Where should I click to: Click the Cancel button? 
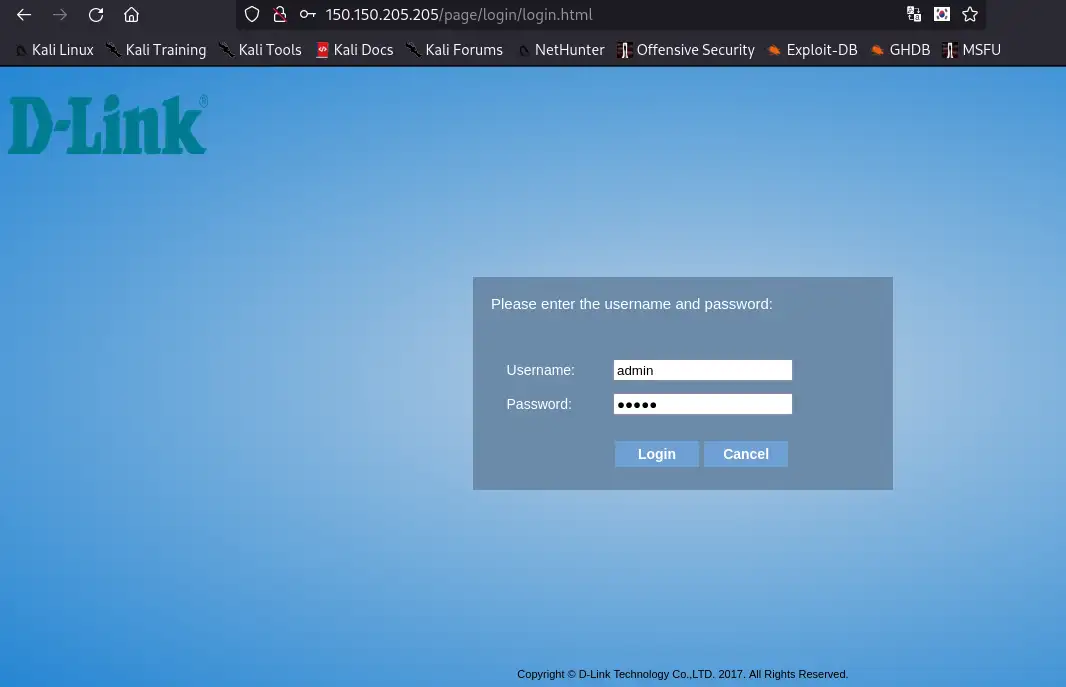pos(745,454)
